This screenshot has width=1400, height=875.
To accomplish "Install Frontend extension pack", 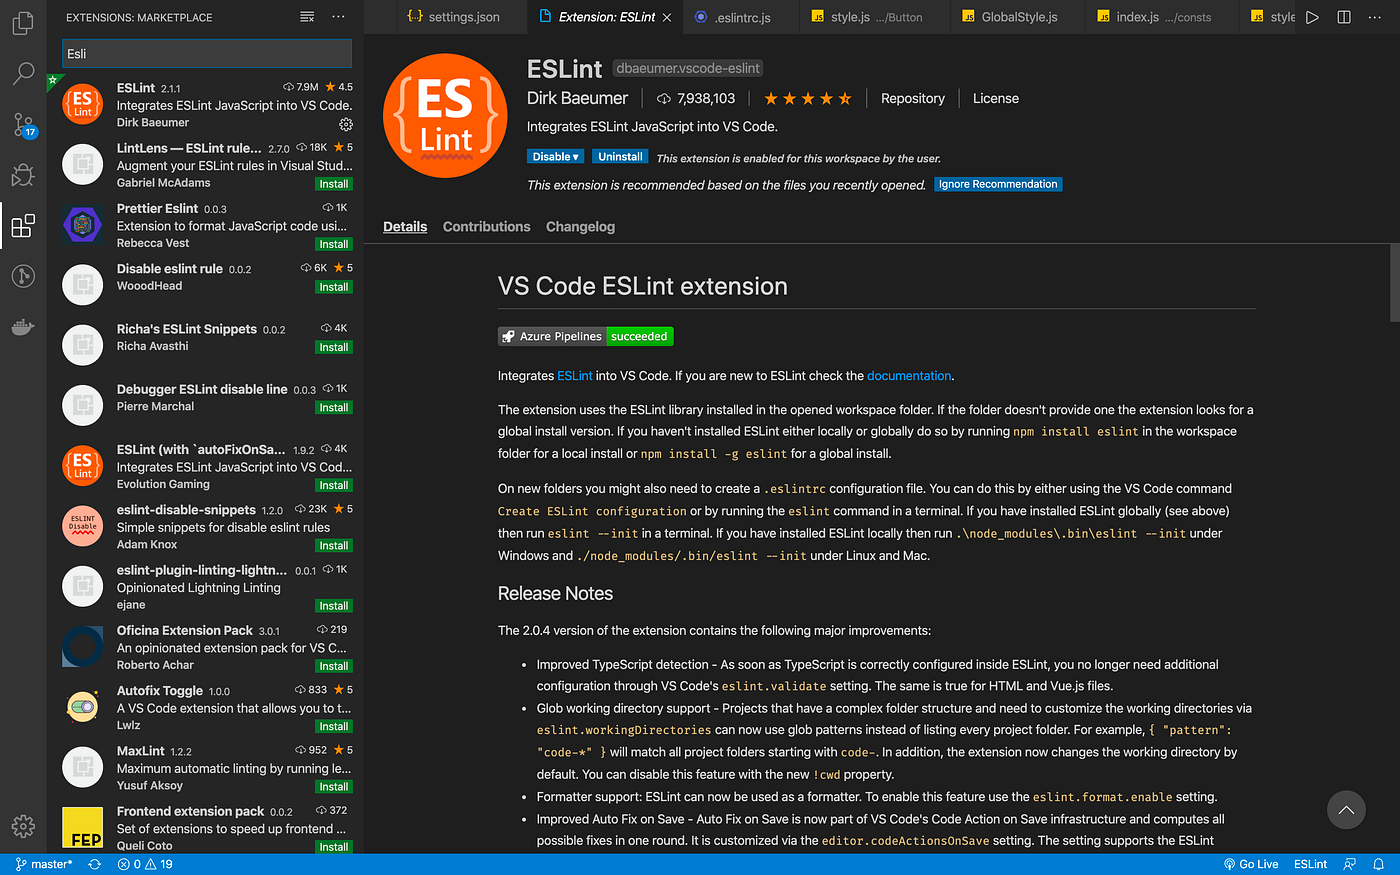I will point(334,846).
